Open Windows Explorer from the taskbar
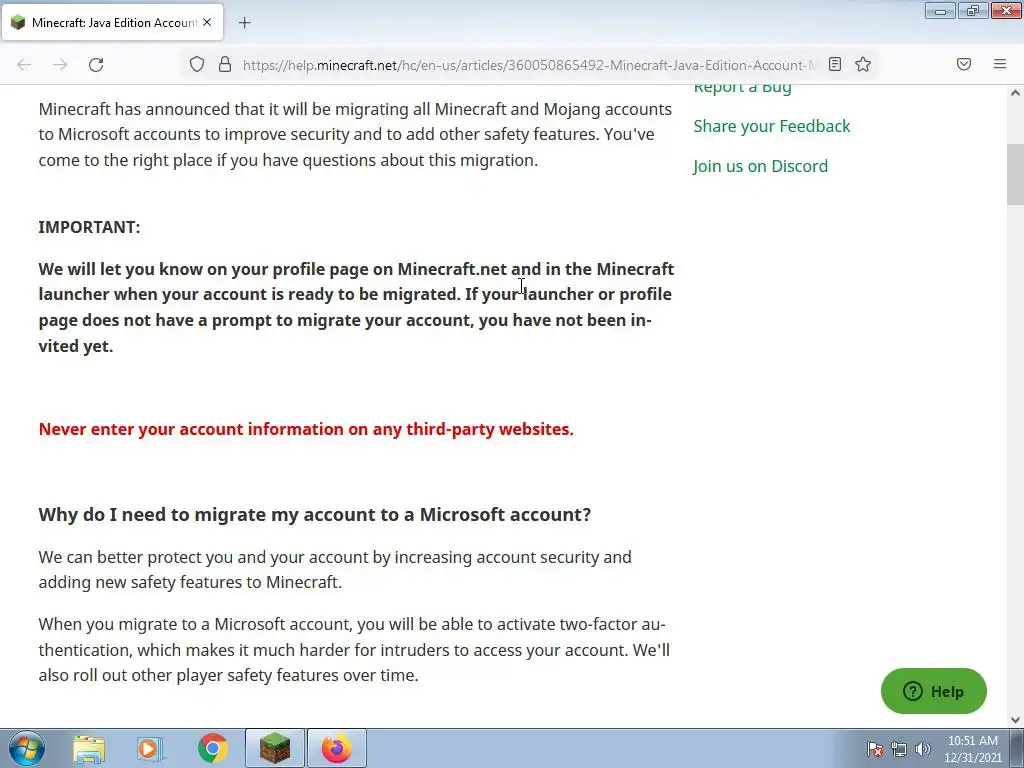The image size is (1024, 768). [x=89, y=748]
